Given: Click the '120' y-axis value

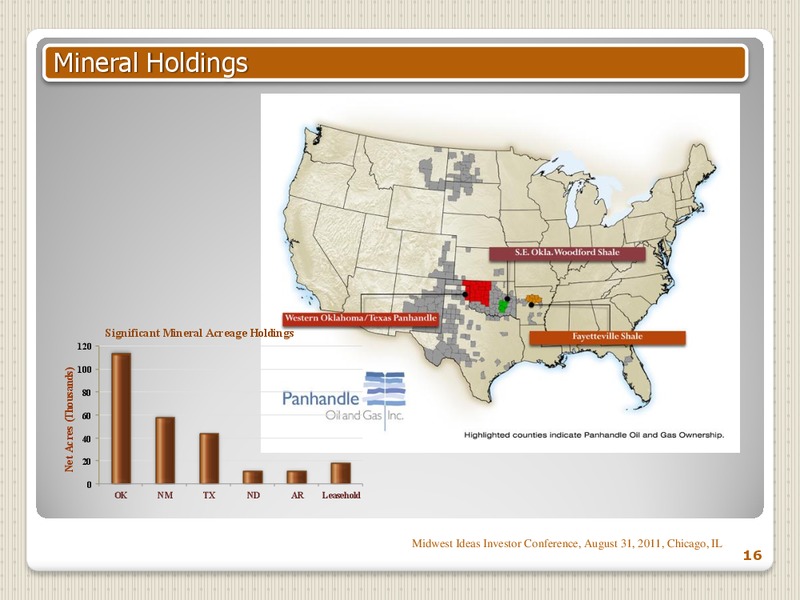Looking at the screenshot, I should click(x=85, y=346).
